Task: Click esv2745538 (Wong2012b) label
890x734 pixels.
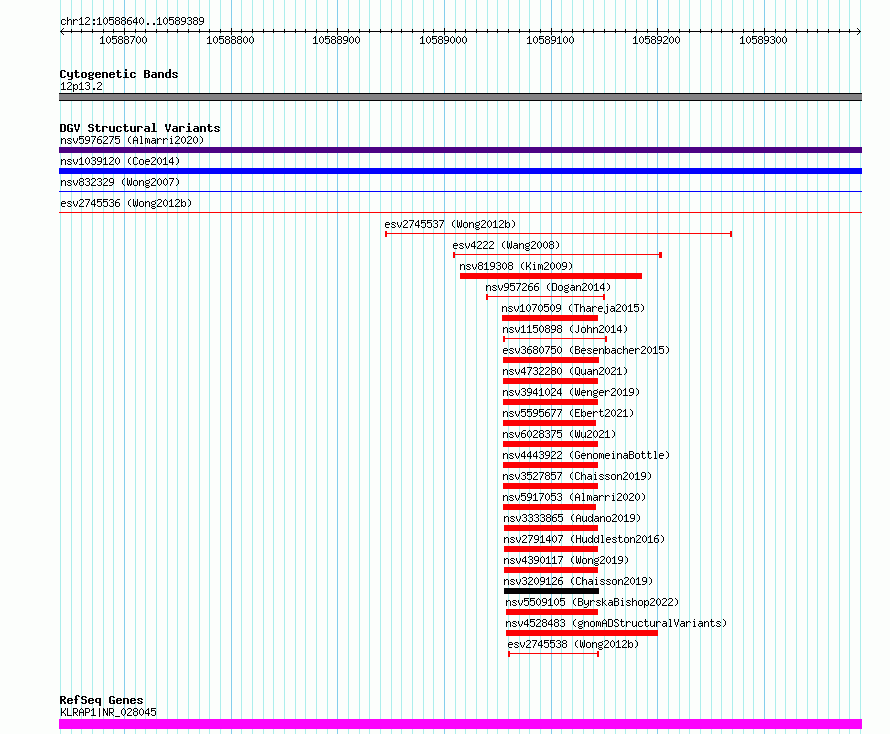Action: (x=573, y=644)
